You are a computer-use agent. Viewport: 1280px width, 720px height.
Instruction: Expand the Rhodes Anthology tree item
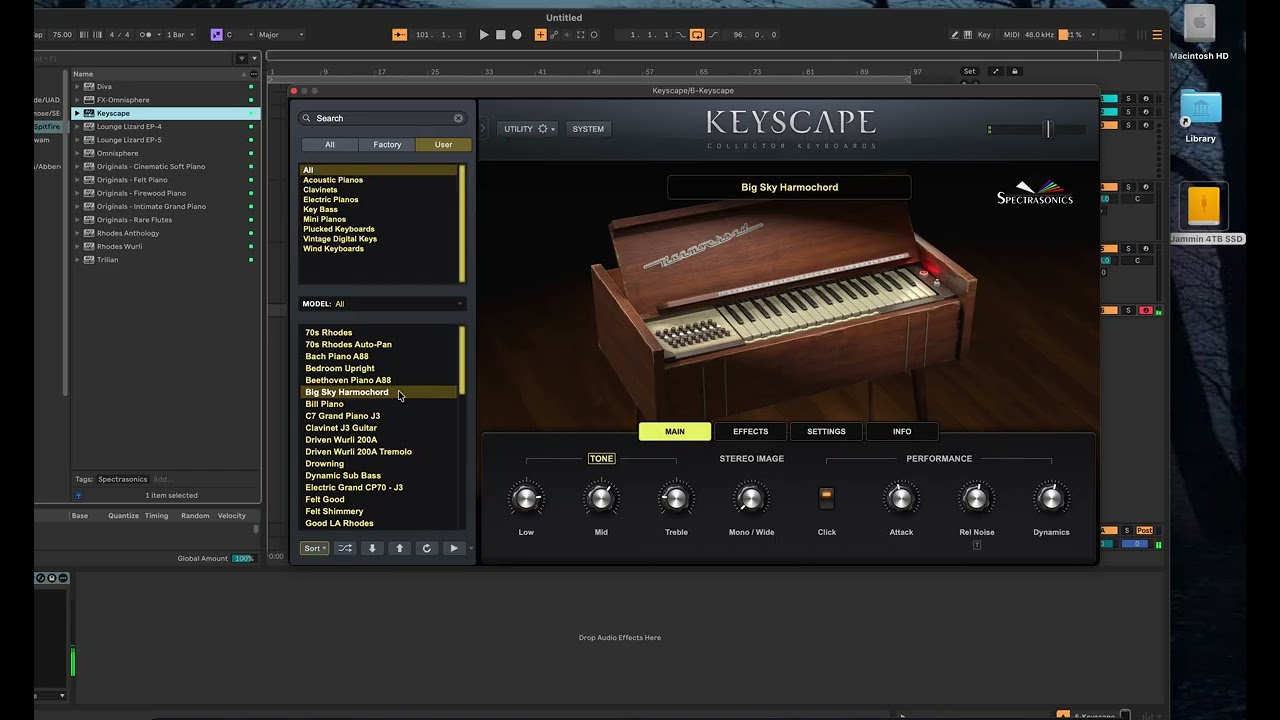(78, 233)
